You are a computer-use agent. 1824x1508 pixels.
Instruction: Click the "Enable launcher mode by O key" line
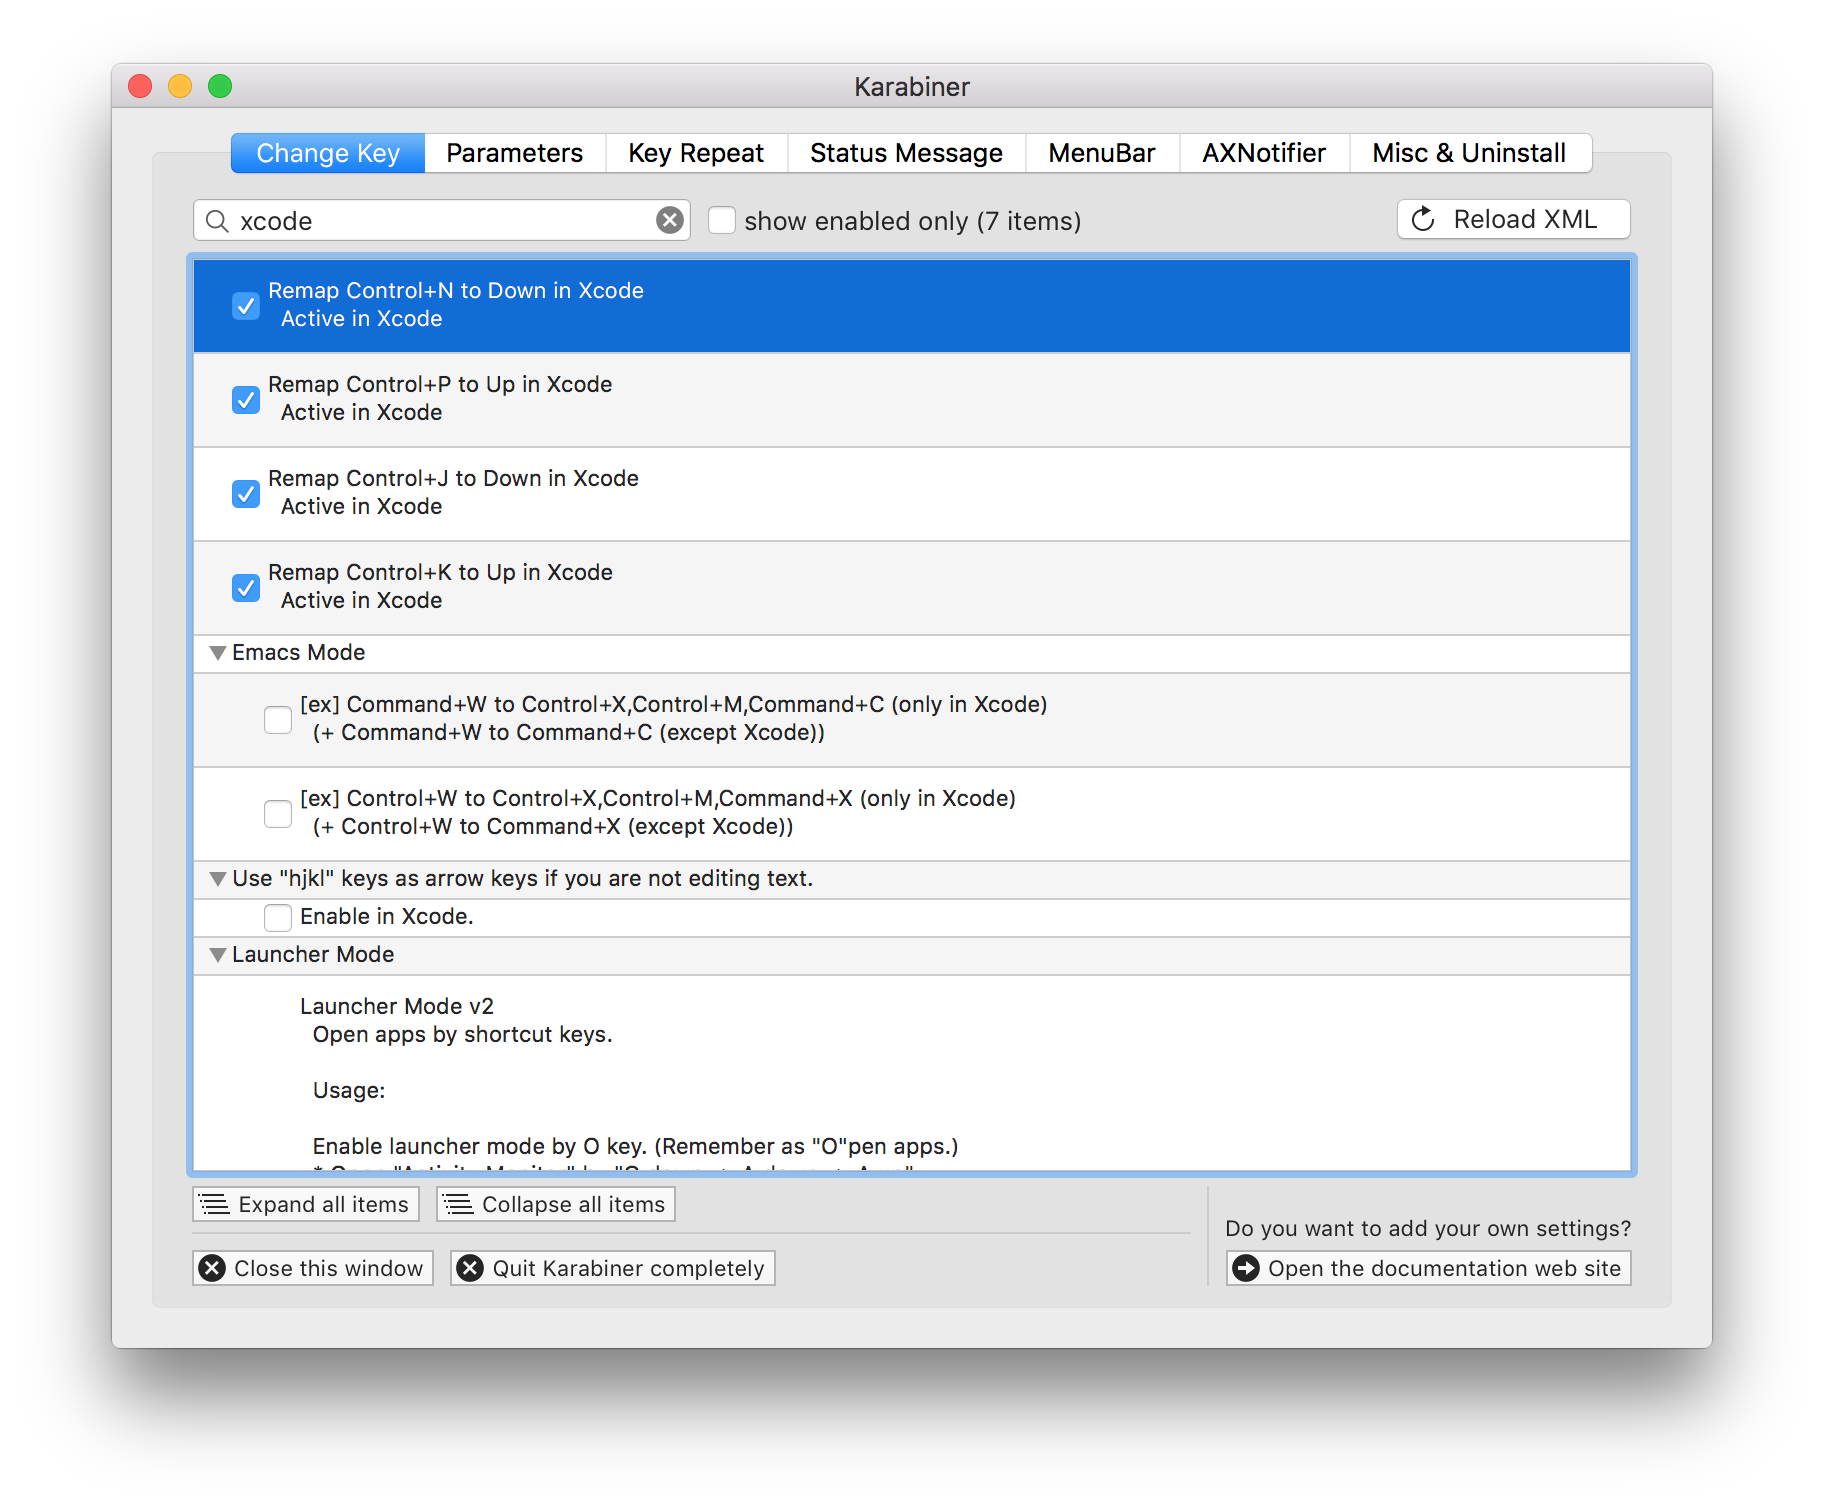coord(636,1146)
